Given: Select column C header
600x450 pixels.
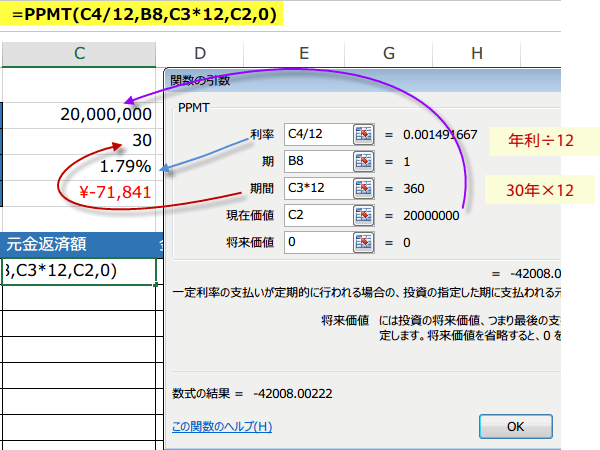Looking at the screenshot, I should pos(79,54).
